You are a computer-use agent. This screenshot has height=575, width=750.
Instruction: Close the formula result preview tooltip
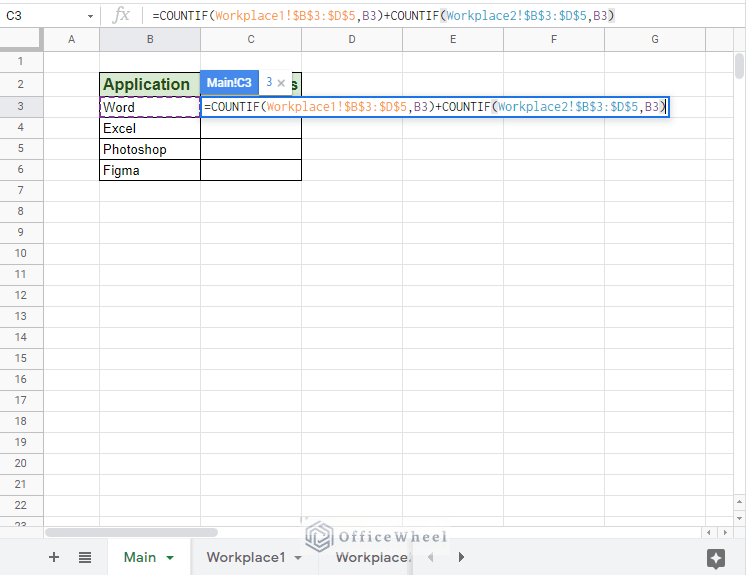tap(281, 83)
